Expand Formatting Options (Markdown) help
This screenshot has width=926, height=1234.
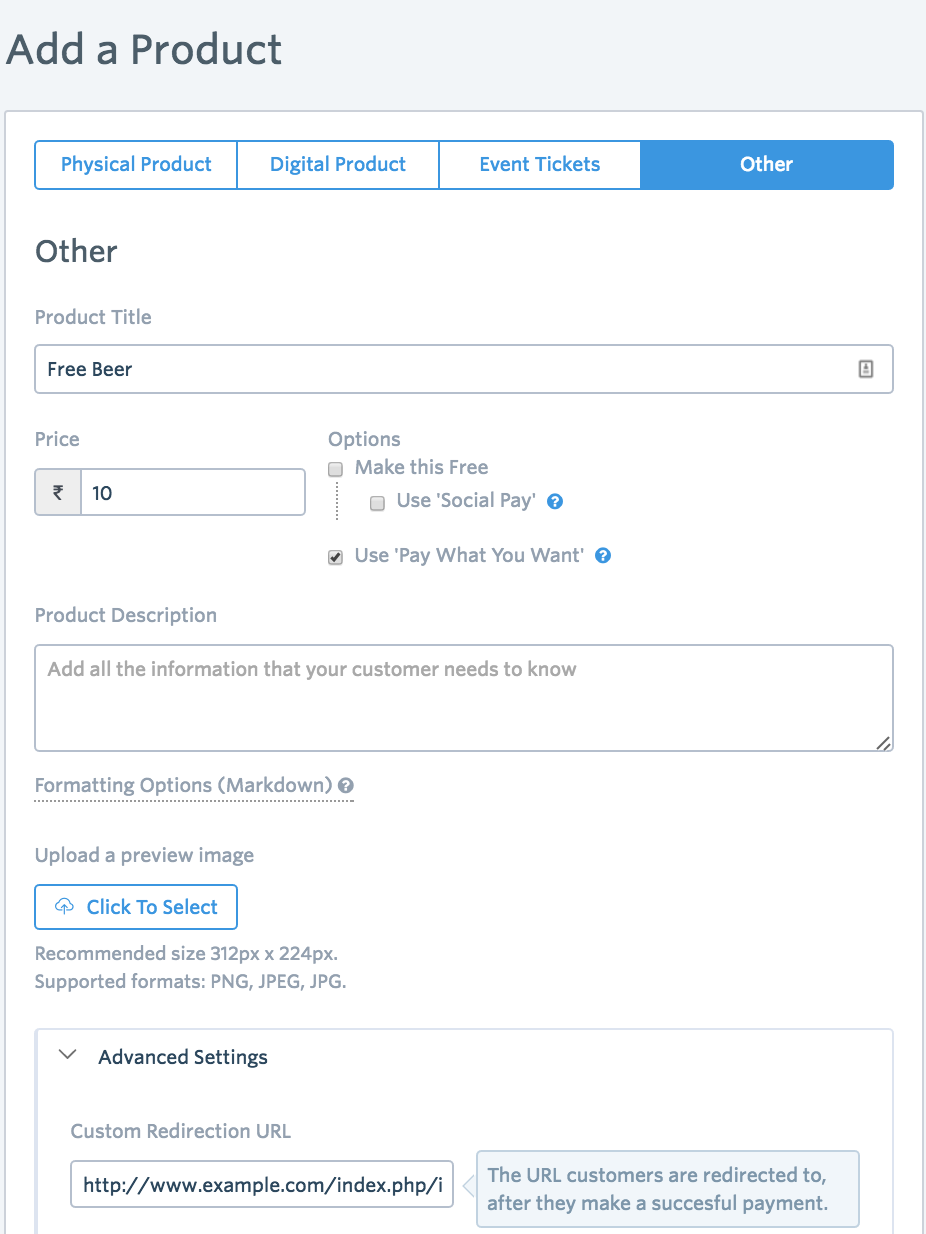click(183, 785)
